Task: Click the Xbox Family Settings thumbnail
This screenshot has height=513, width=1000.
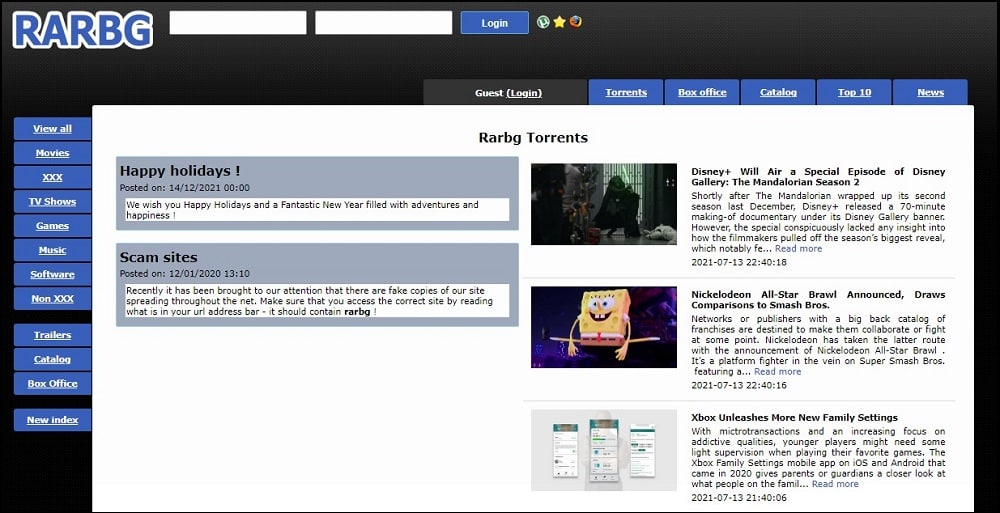Action: click(604, 450)
